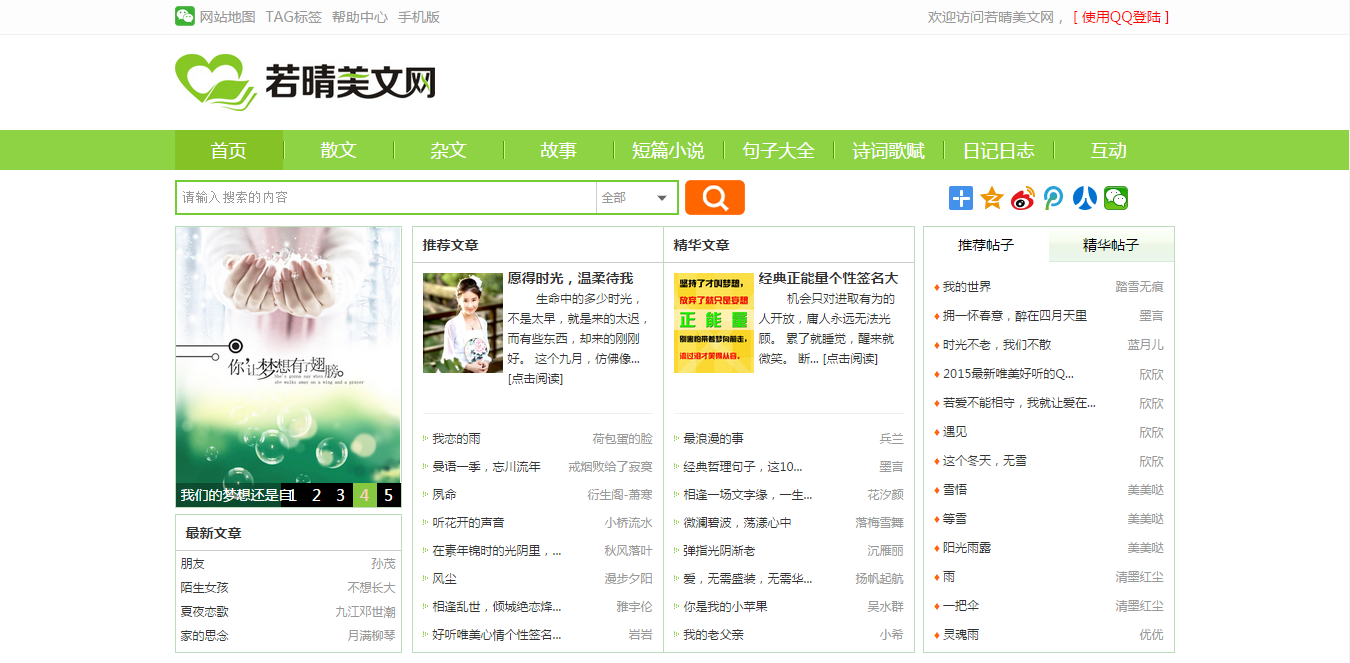Share via the WeChat icon beside Renren

[1116, 198]
